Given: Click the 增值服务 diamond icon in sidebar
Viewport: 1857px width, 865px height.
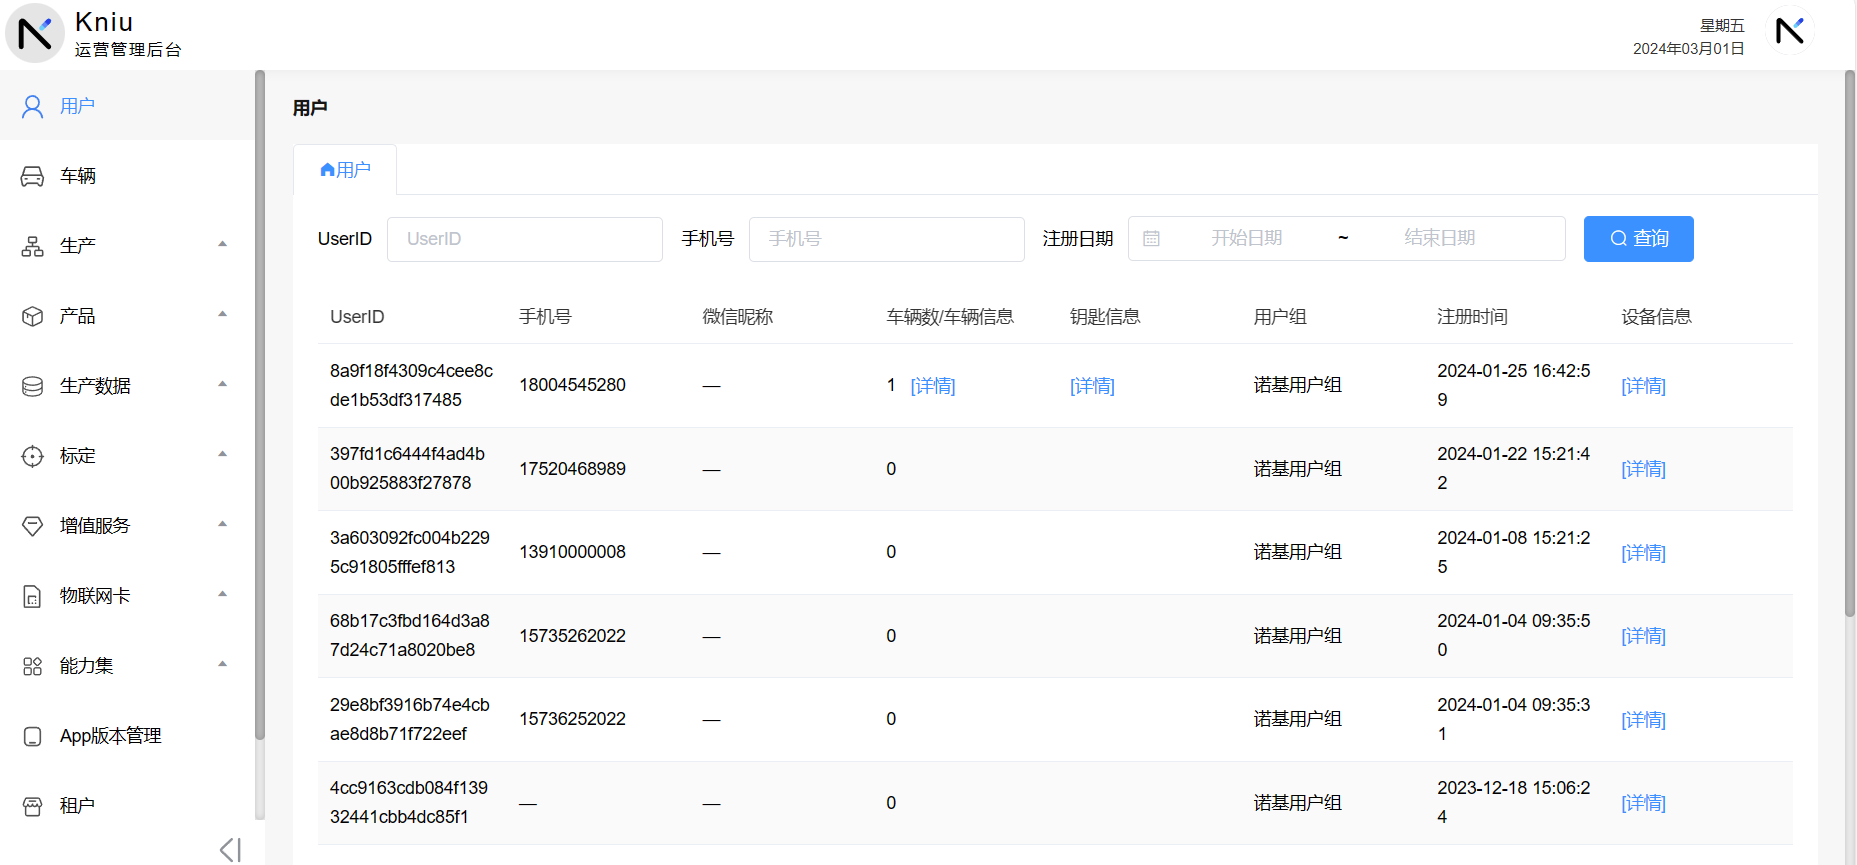Looking at the screenshot, I should pyautogui.click(x=33, y=526).
